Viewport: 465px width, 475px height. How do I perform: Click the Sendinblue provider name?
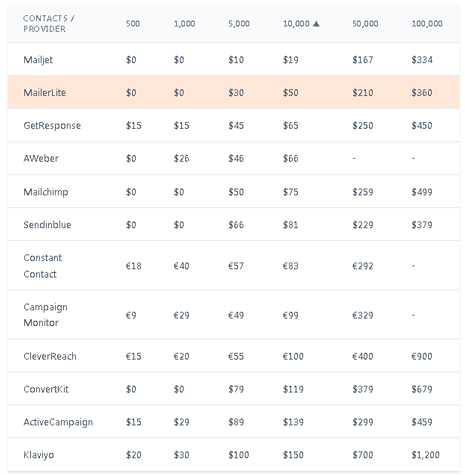[47, 225]
